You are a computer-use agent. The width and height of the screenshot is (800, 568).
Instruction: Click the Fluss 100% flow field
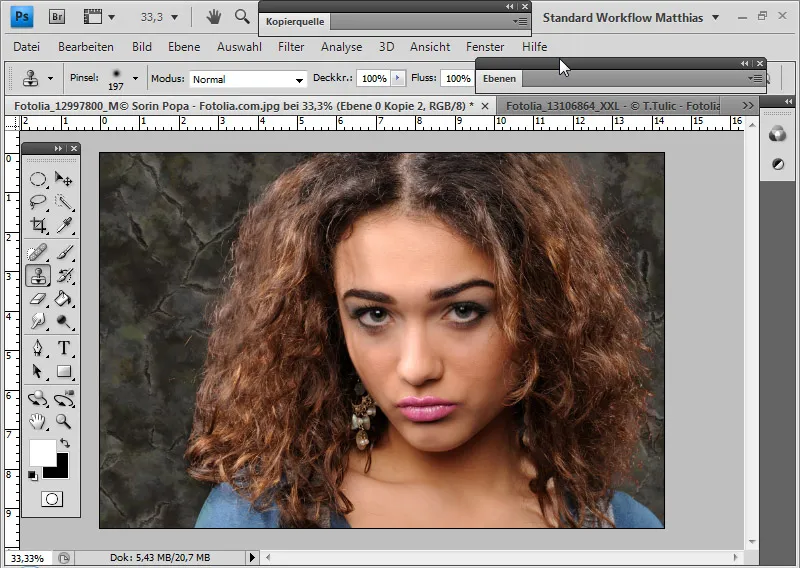(458, 79)
